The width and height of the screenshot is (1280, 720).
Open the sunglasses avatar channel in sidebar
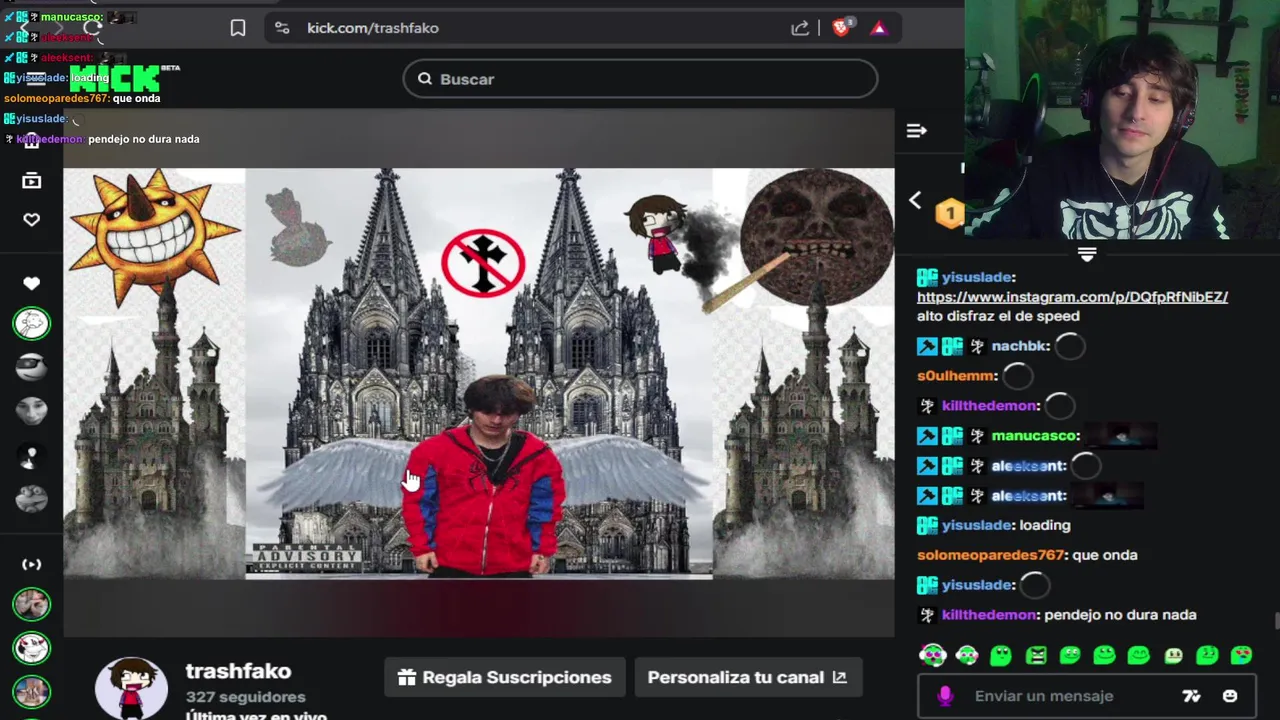(31, 367)
